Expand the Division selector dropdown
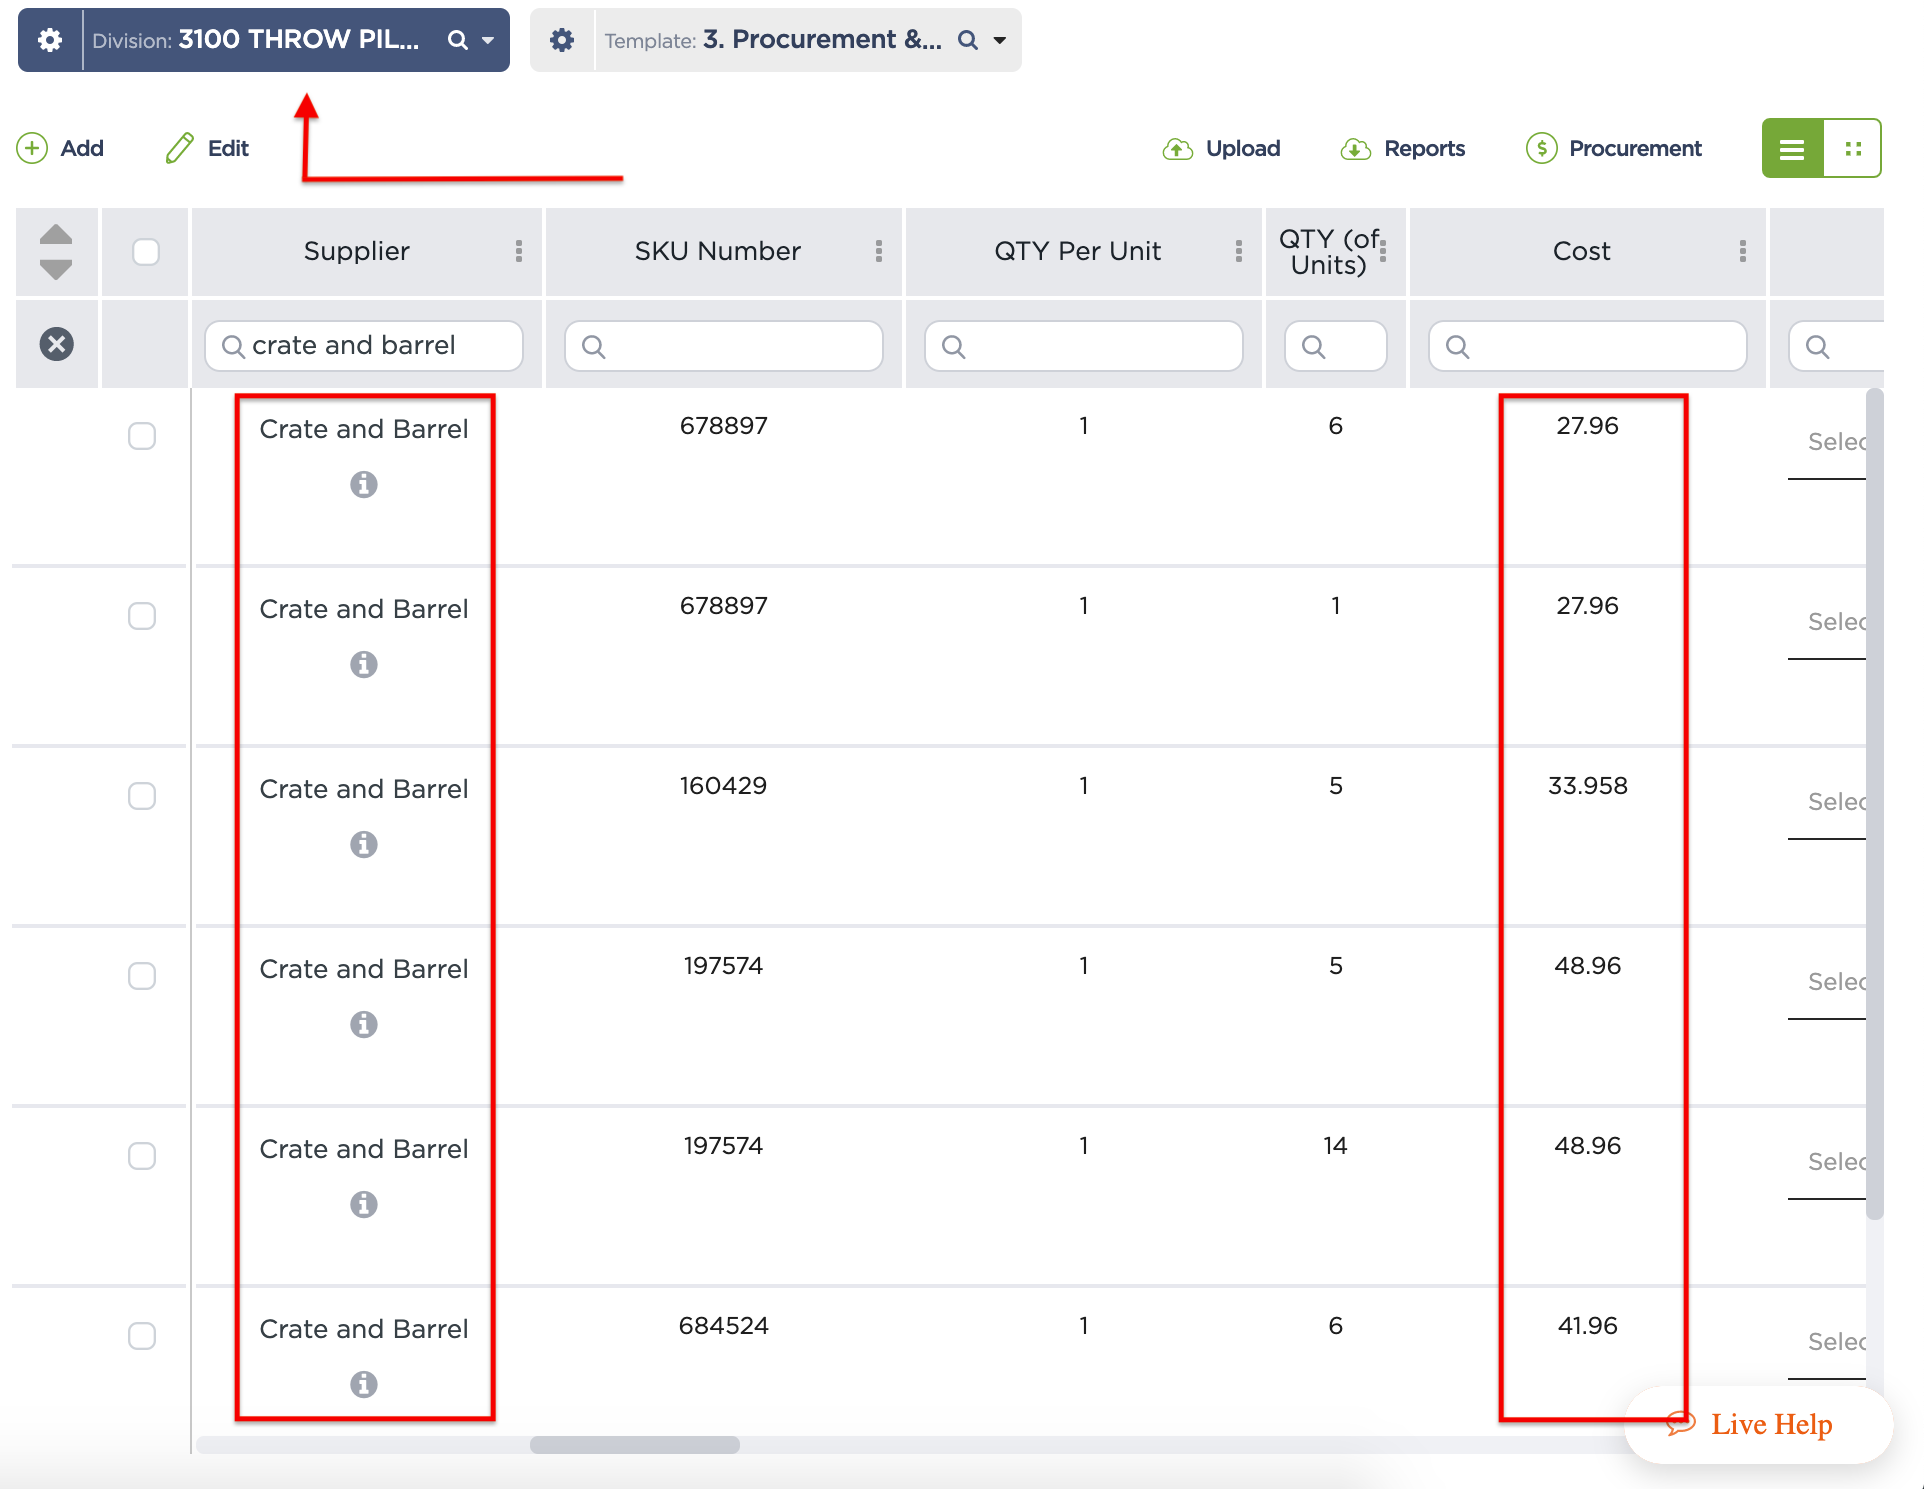 pyautogui.click(x=488, y=40)
